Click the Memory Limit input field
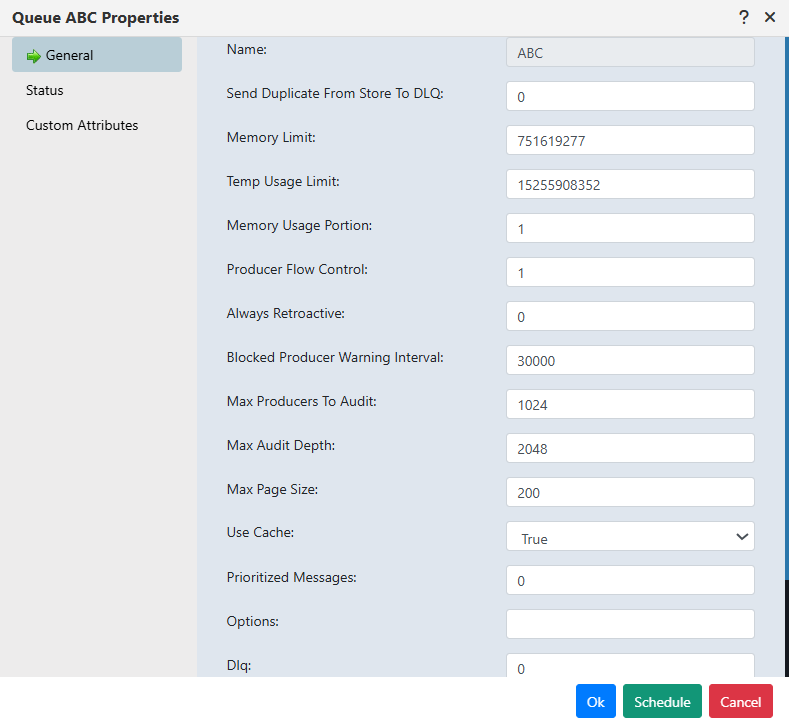 tap(630, 140)
